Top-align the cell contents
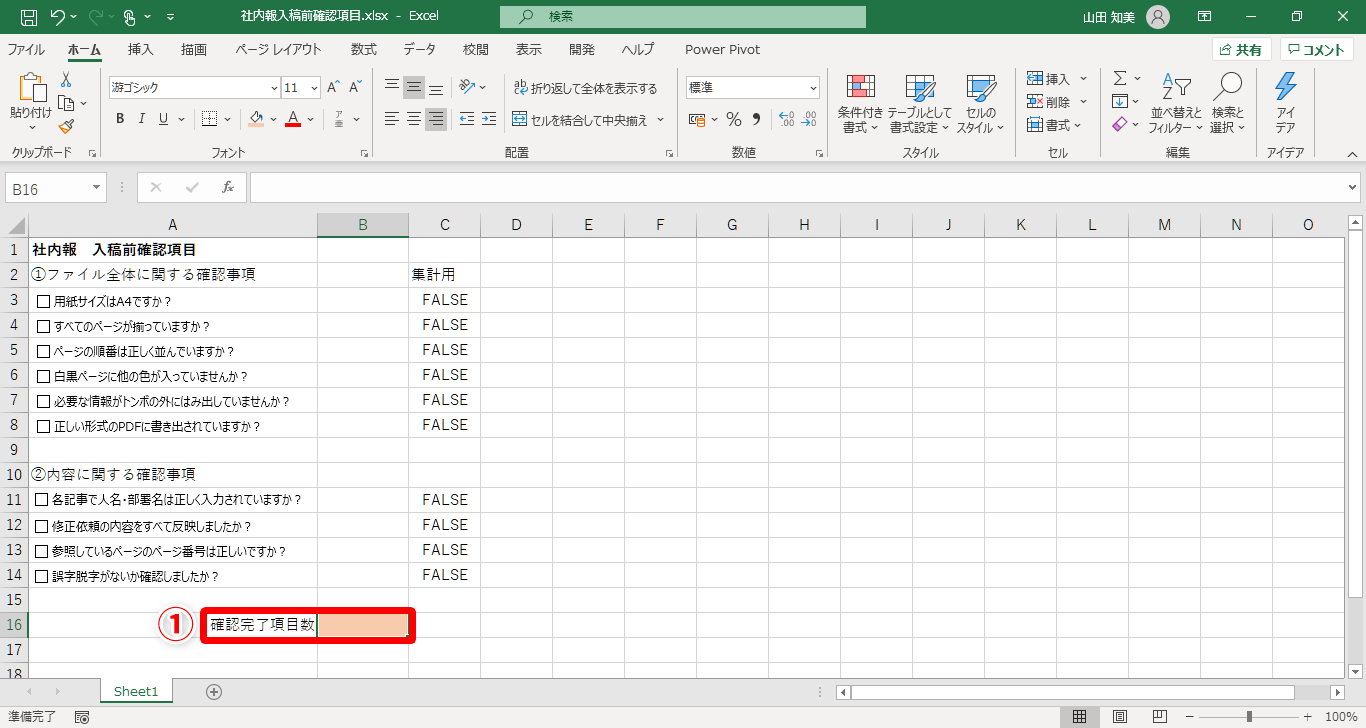The image size is (1366, 728). coord(392,87)
